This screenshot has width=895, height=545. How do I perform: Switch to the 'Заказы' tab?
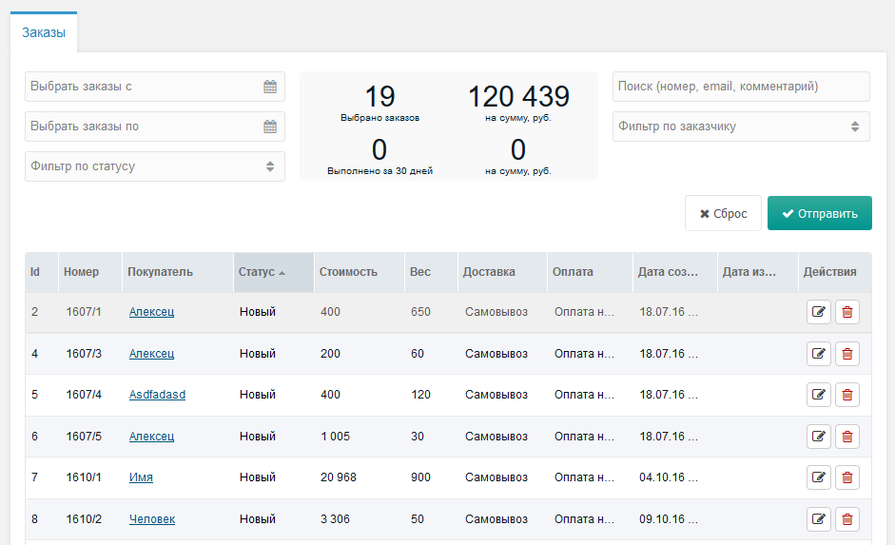pos(44,33)
